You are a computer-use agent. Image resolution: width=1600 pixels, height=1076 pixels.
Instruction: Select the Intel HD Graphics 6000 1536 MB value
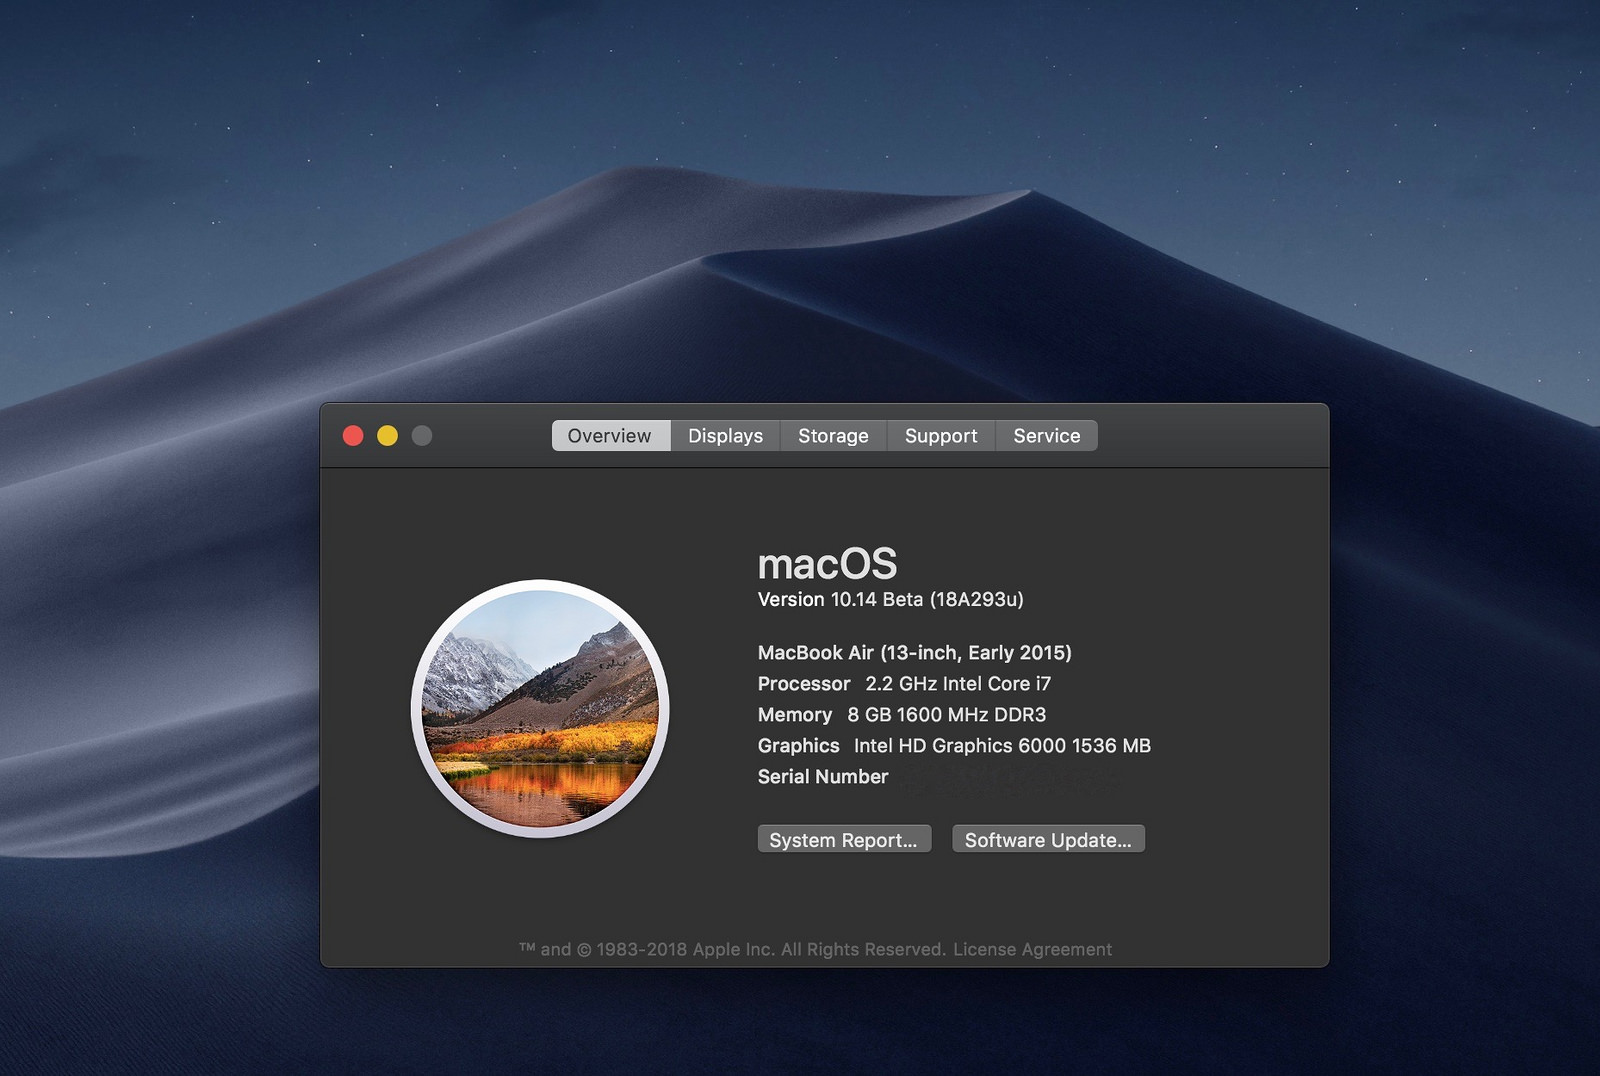click(x=1002, y=746)
